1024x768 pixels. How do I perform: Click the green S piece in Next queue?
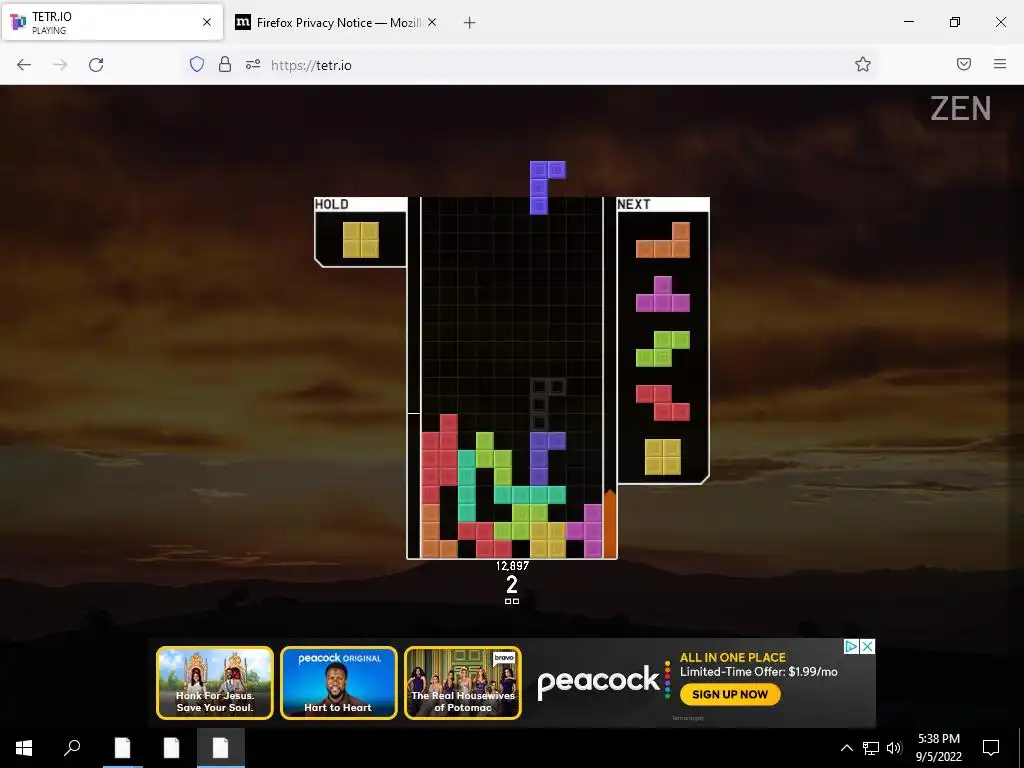tap(663, 349)
